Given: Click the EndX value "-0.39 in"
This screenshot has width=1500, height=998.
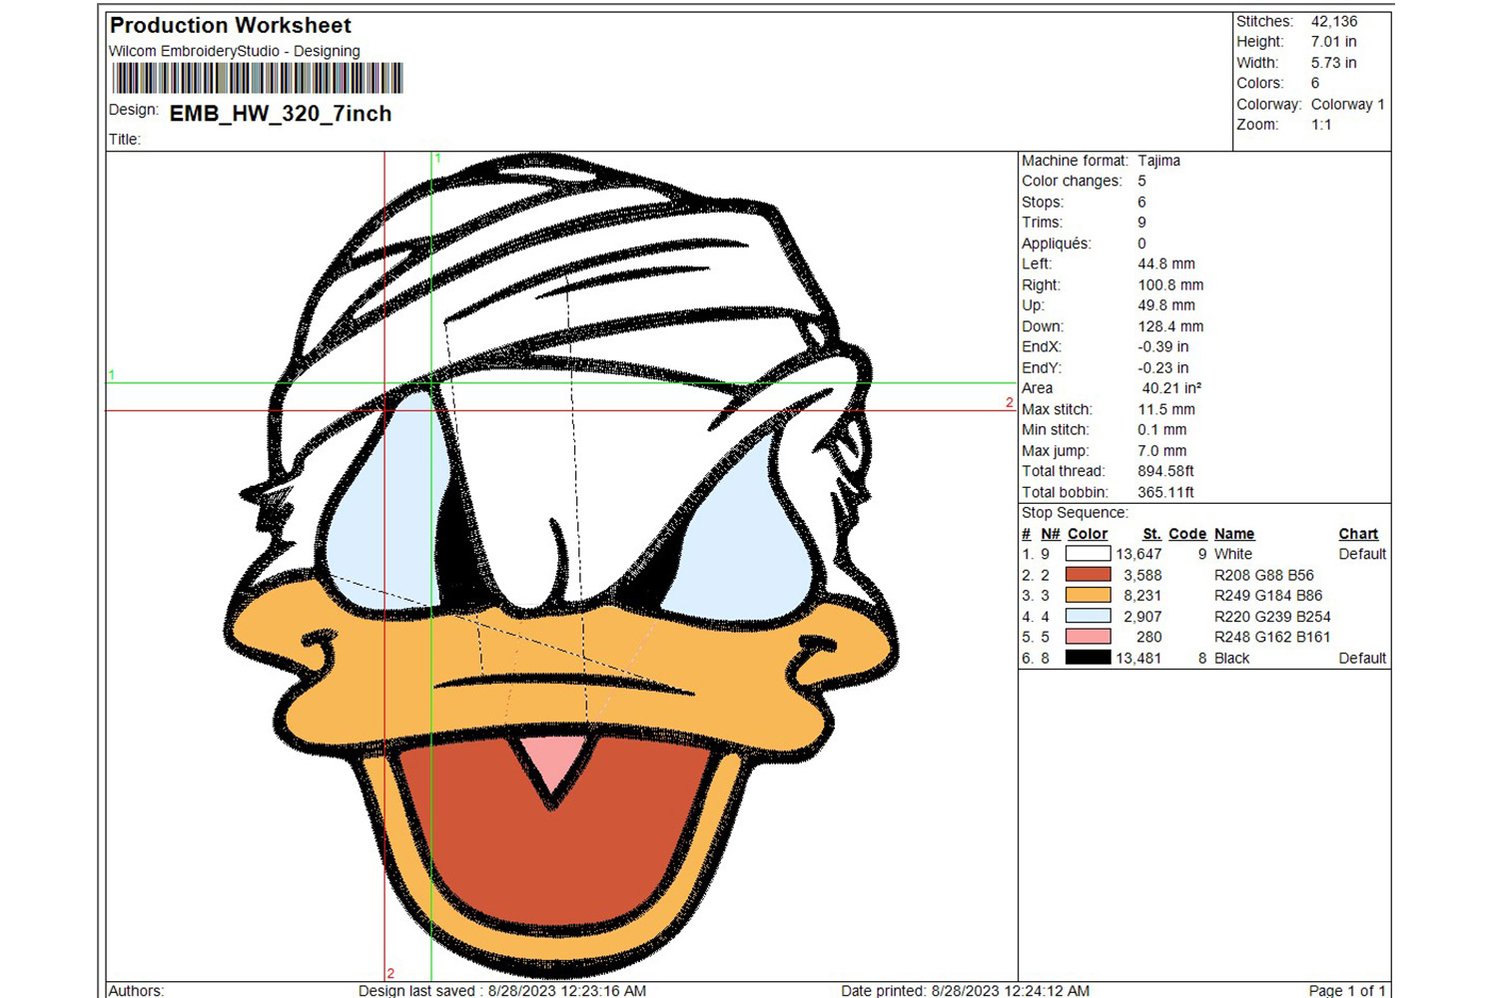Looking at the screenshot, I should pyautogui.click(x=1163, y=347).
